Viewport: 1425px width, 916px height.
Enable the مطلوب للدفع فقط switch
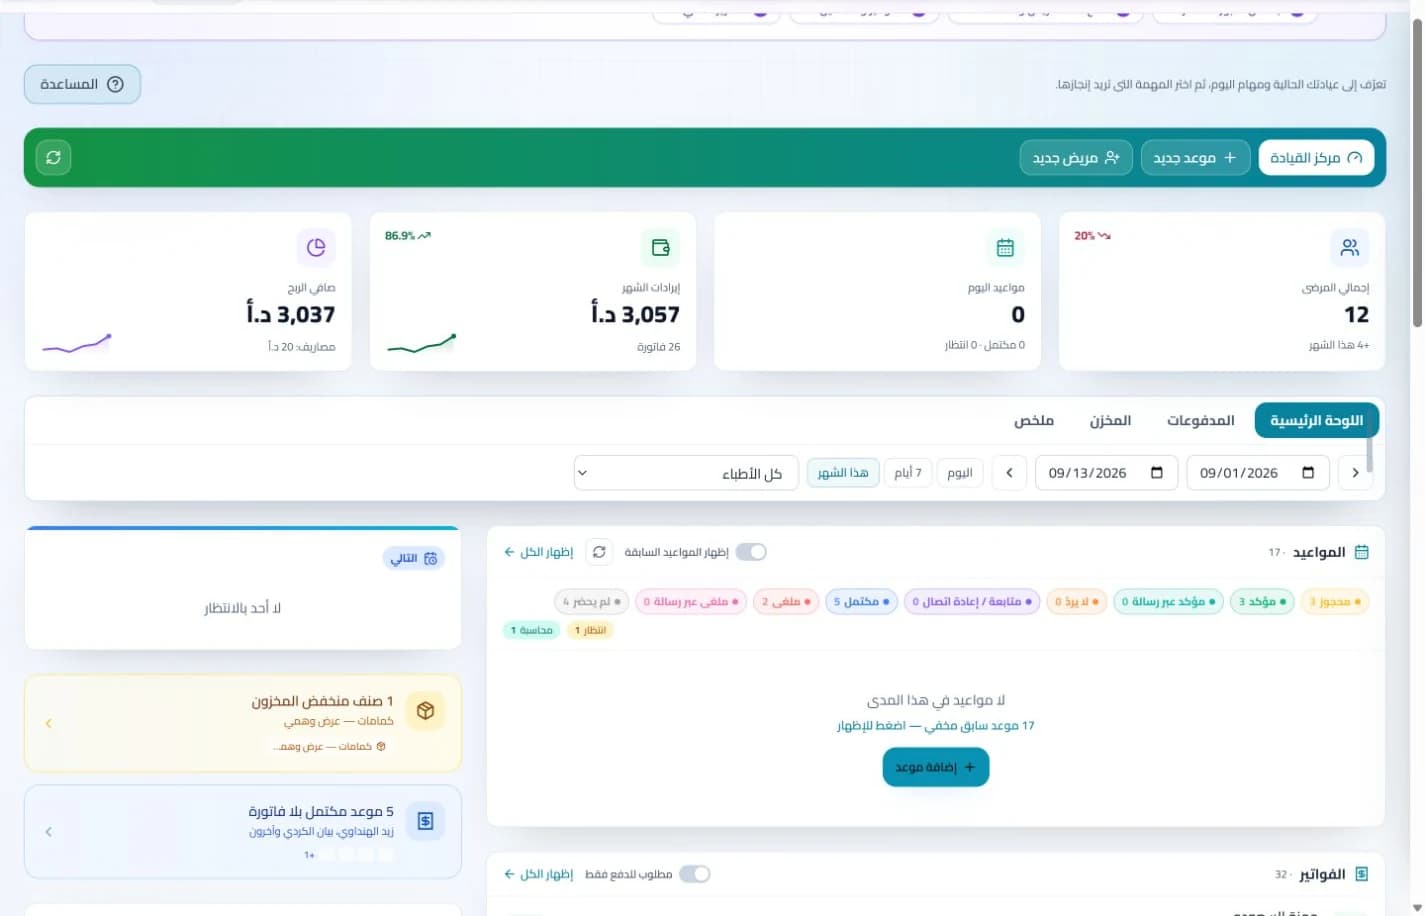click(x=695, y=874)
